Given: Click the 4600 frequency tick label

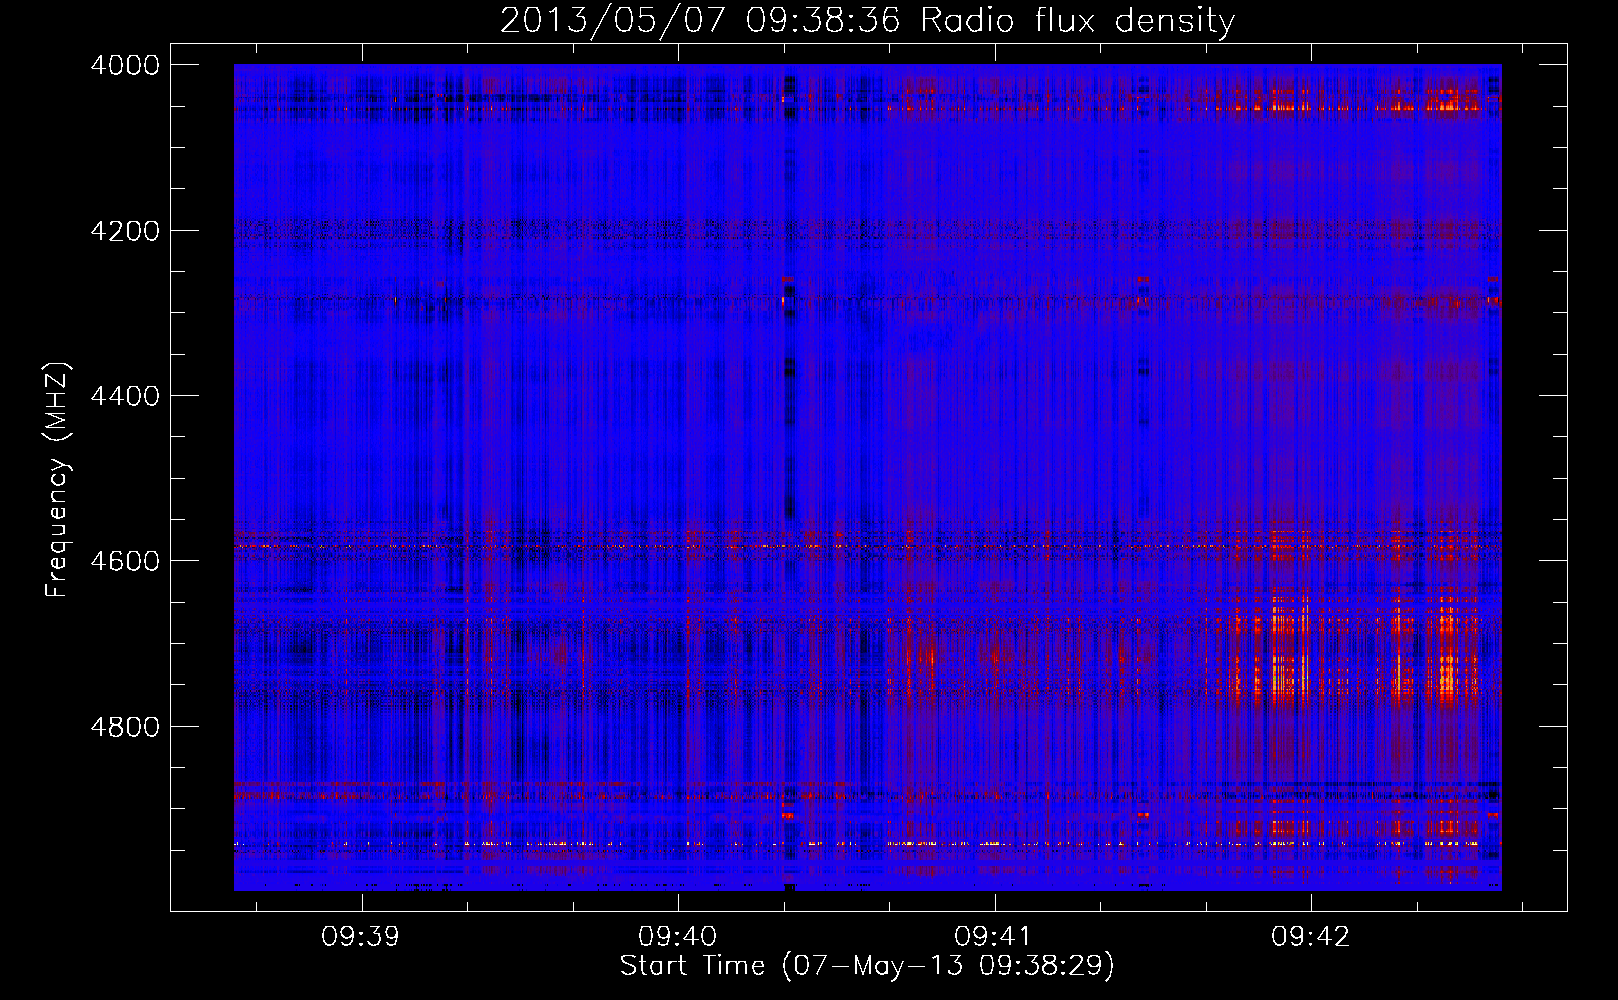Looking at the screenshot, I should [125, 561].
